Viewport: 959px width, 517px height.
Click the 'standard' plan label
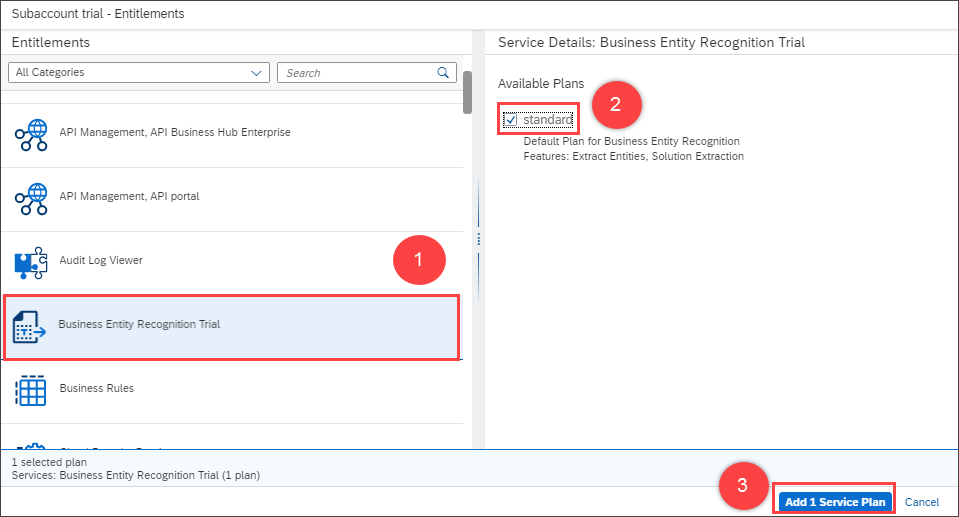pos(548,119)
